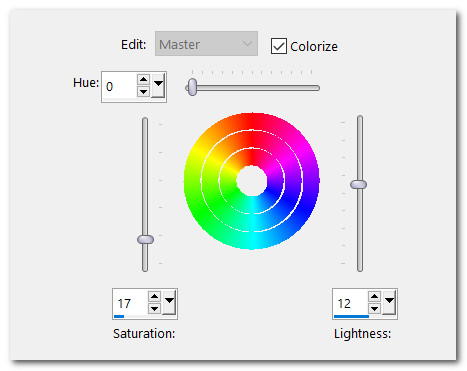Increase Saturation with up arrow

[x=154, y=296]
